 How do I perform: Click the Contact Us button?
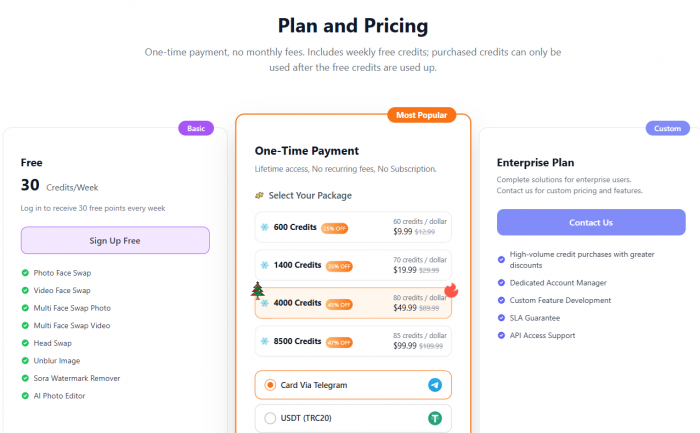[x=591, y=222]
